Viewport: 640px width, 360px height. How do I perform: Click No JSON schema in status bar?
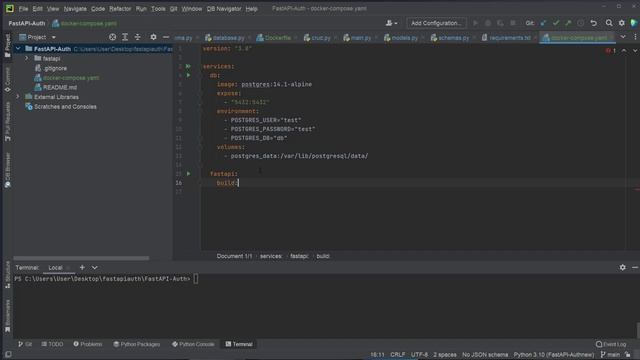click(x=485, y=355)
